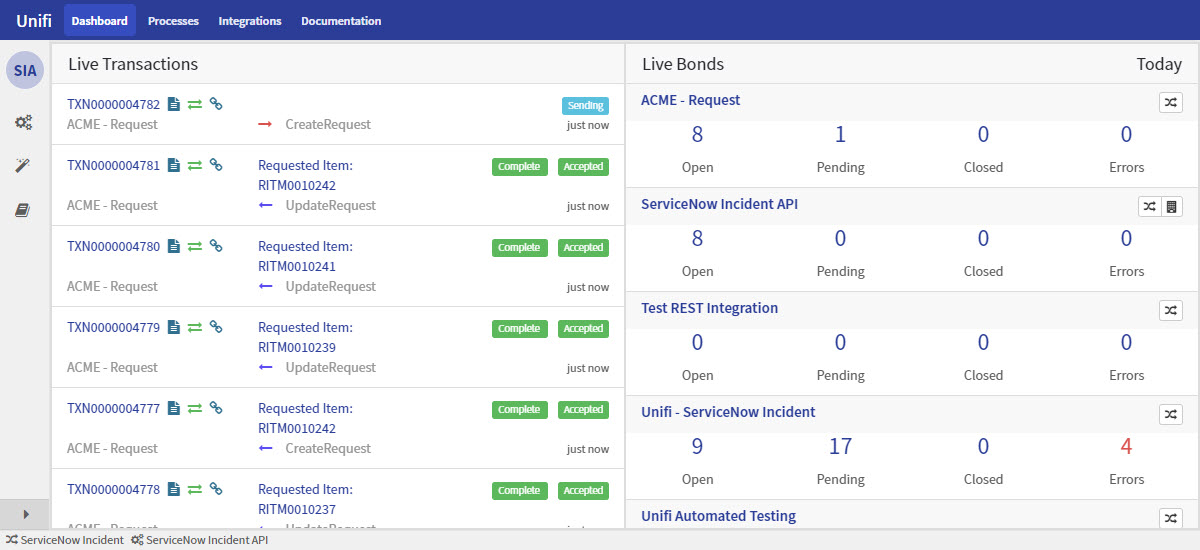
Task: Open the Integrations menu
Action: [x=250, y=21]
